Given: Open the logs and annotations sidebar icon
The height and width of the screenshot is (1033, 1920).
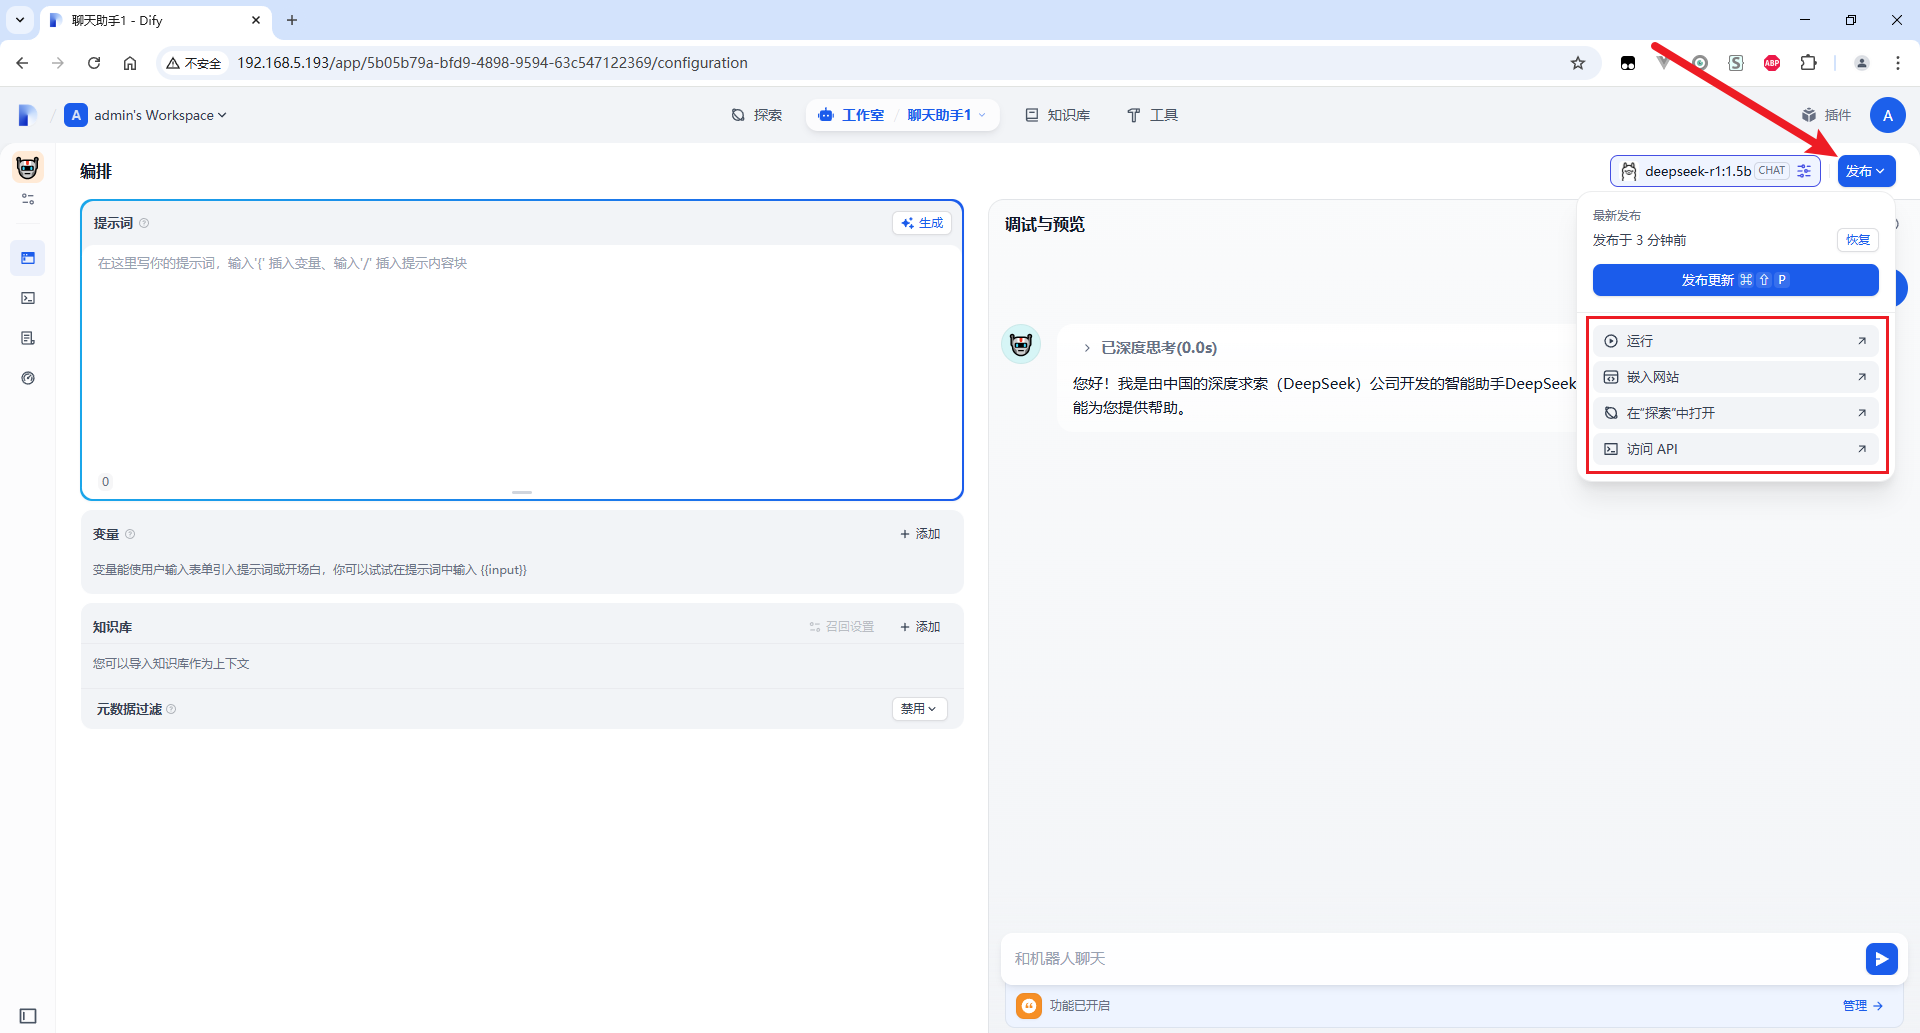Looking at the screenshot, I should click(28, 338).
